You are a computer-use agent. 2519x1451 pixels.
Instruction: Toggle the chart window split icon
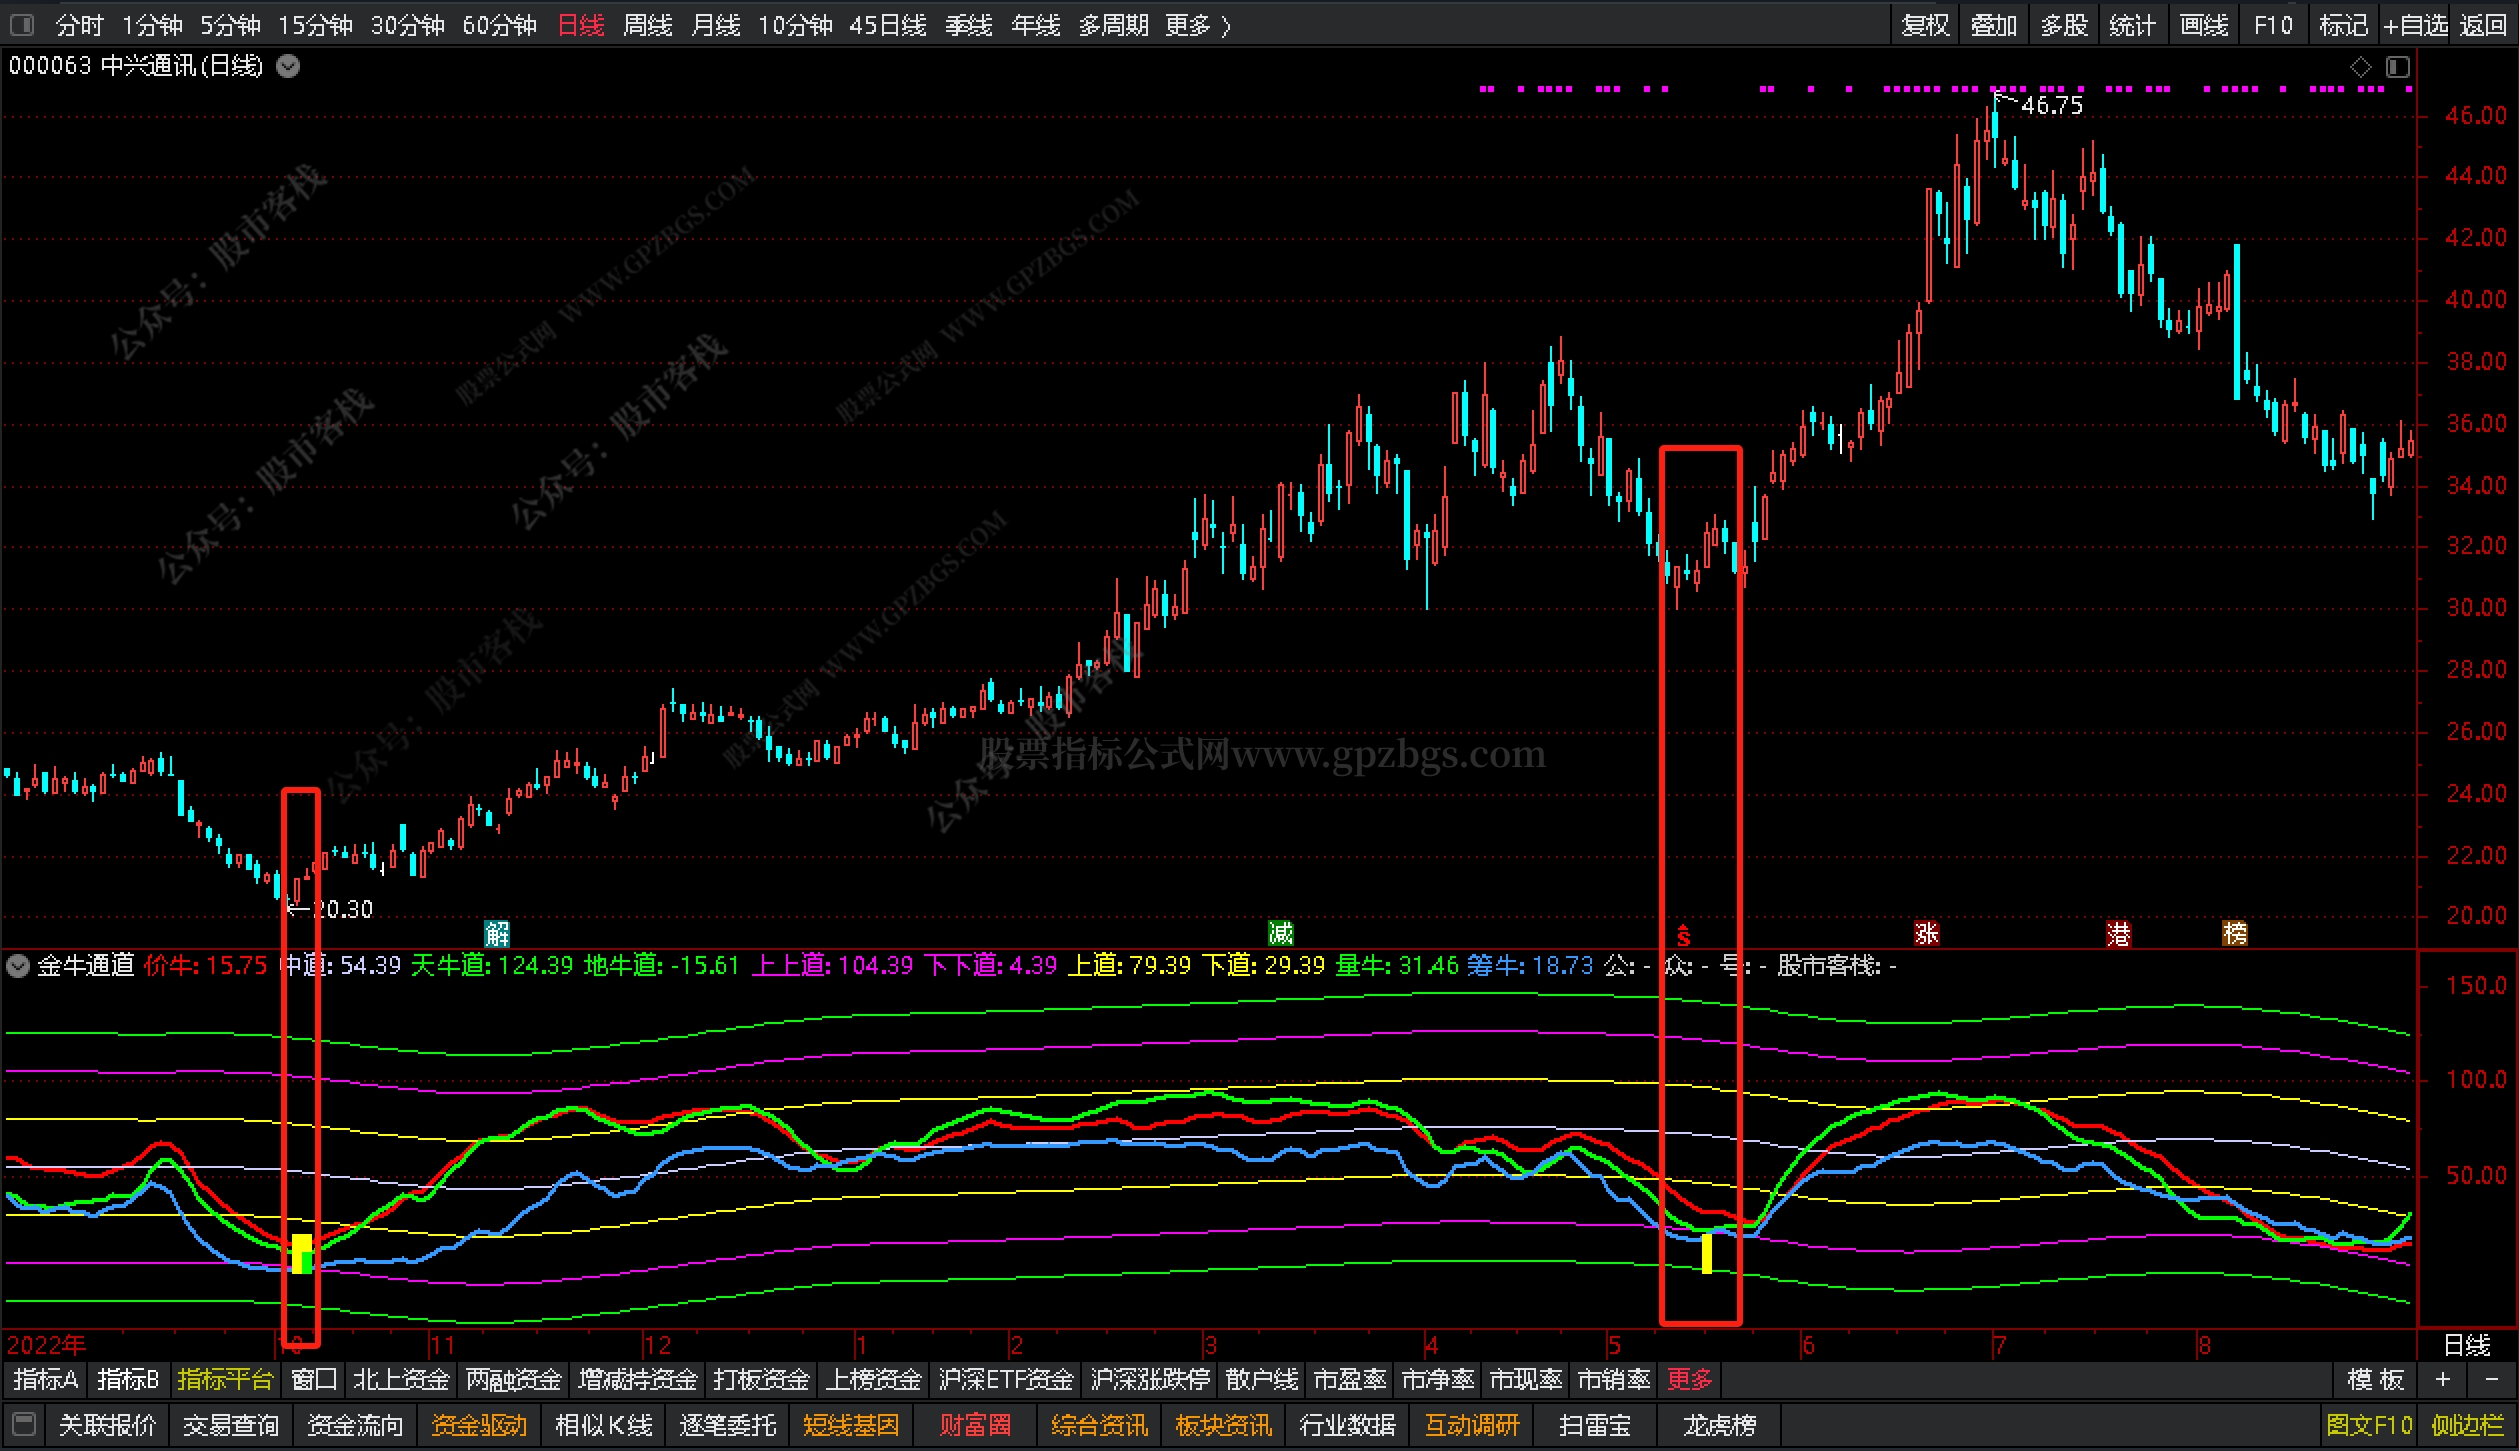(x=2398, y=66)
